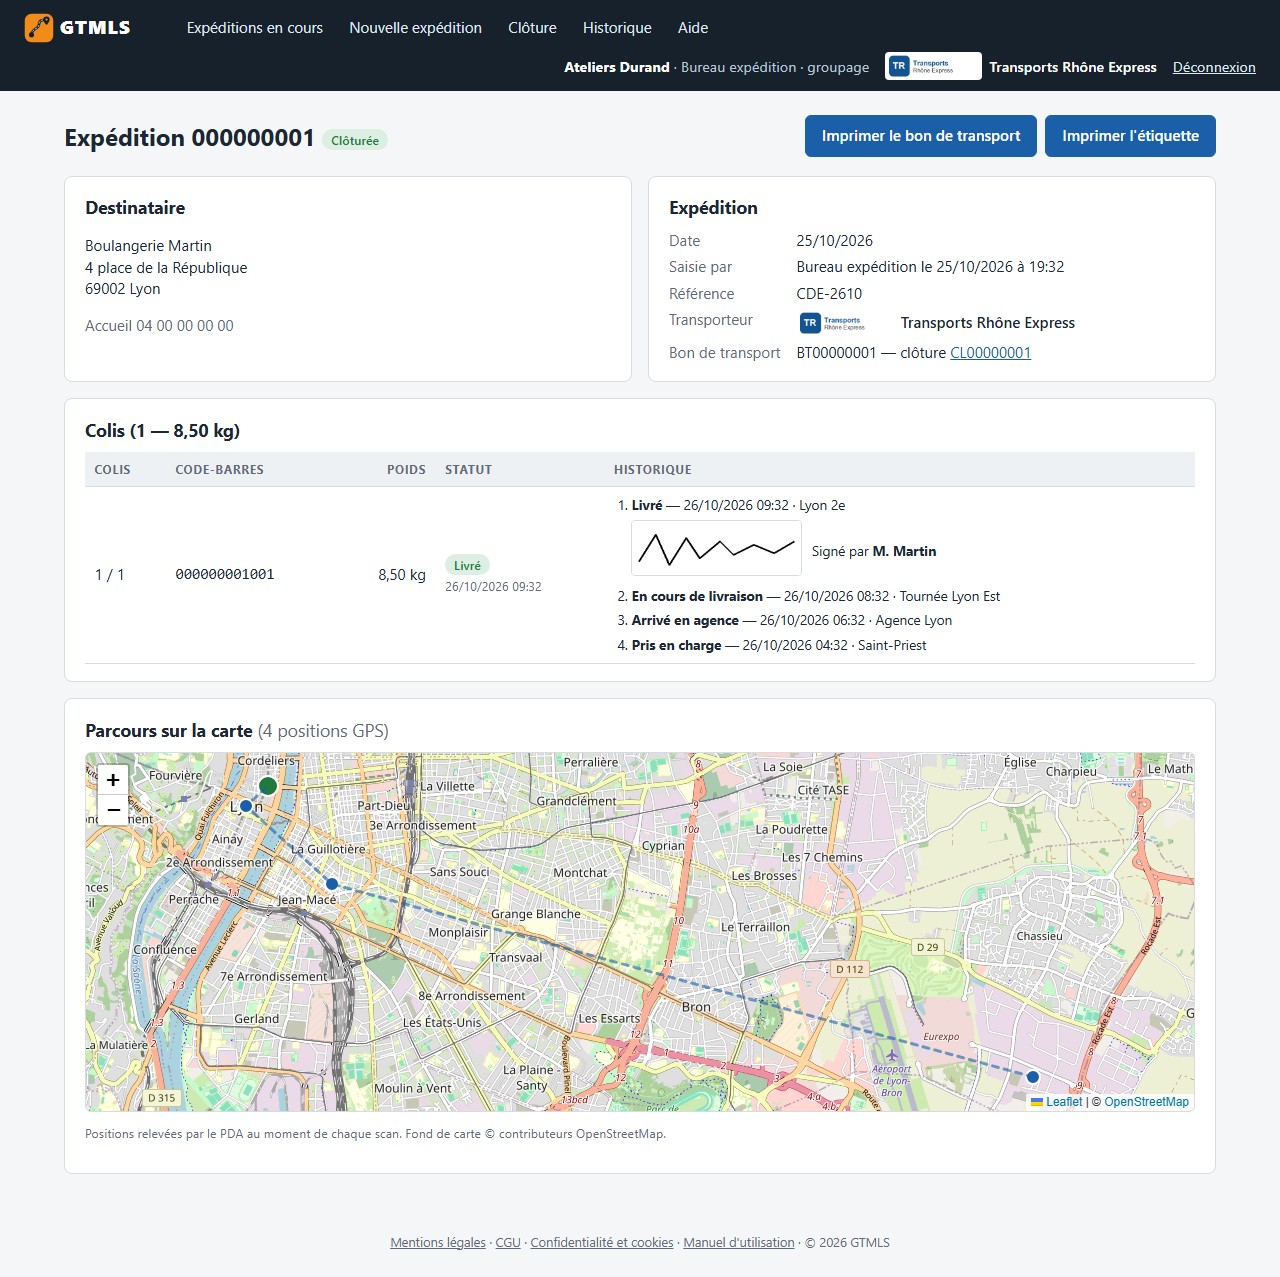Click the Transports Rhône Express logo in header
Image resolution: width=1280 pixels, height=1277 pixels.
click(x=933, y=66)
